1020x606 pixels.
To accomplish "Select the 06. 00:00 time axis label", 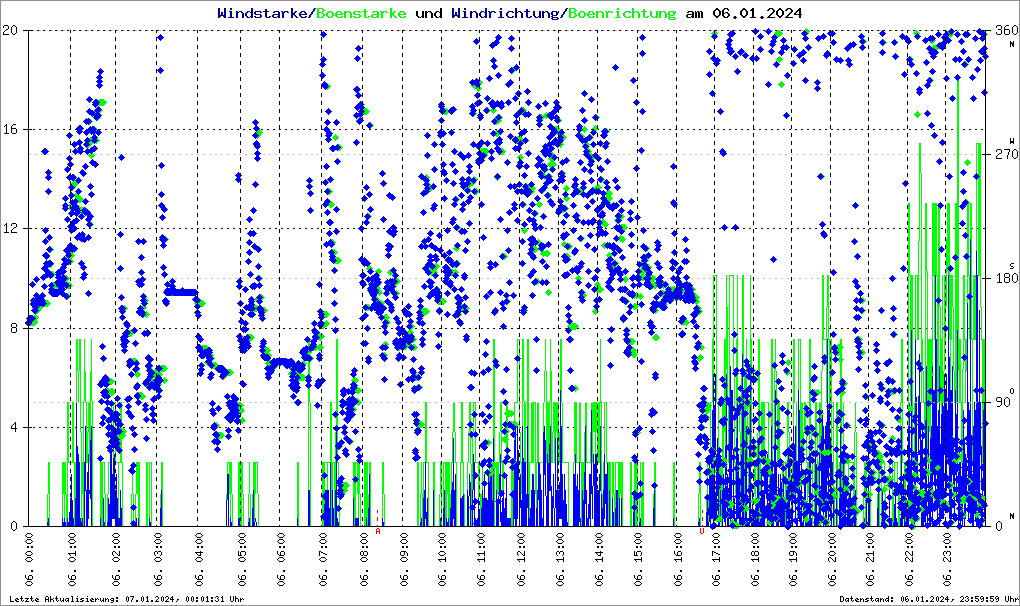I will click(x=30, y=560).
